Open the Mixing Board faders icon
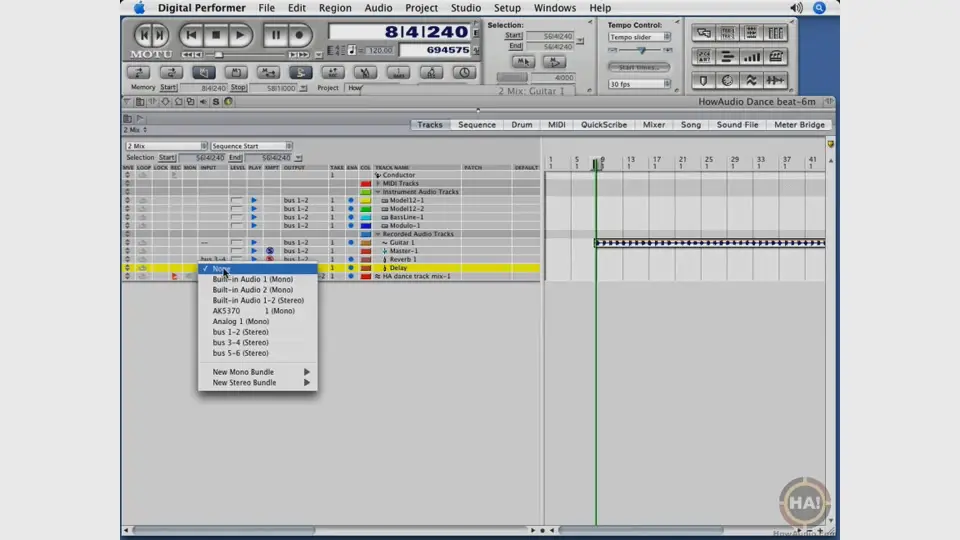This screenshot has height=540, width=960. pyautogui.click(x=775, y=33)
